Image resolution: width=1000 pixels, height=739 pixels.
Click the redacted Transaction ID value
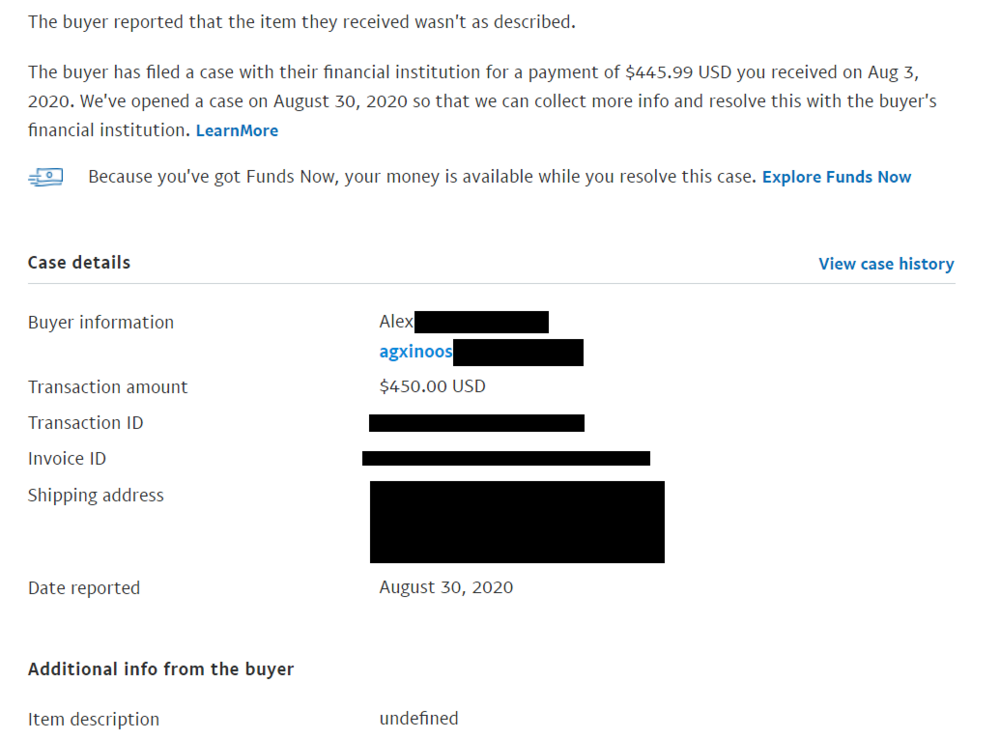[x=476, y=423]
